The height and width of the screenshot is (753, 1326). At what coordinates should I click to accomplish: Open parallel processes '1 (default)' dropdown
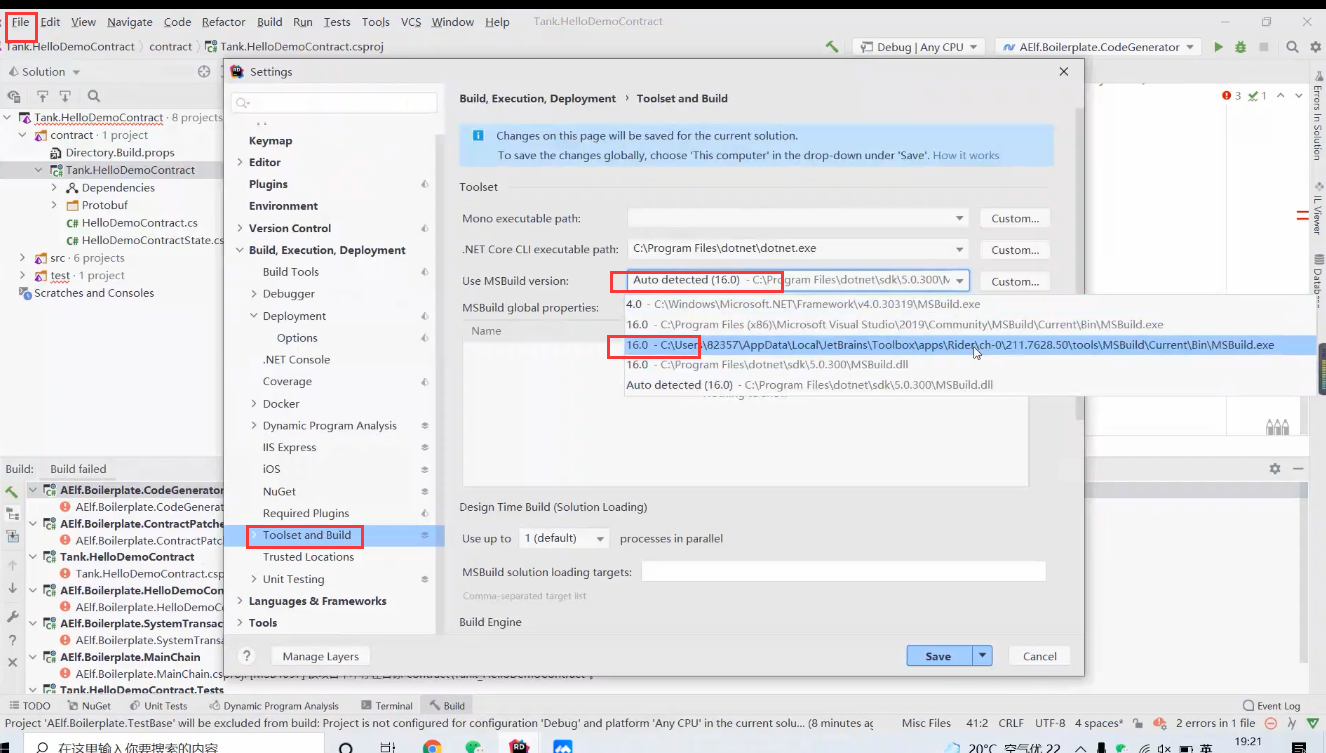pos(564,538)
